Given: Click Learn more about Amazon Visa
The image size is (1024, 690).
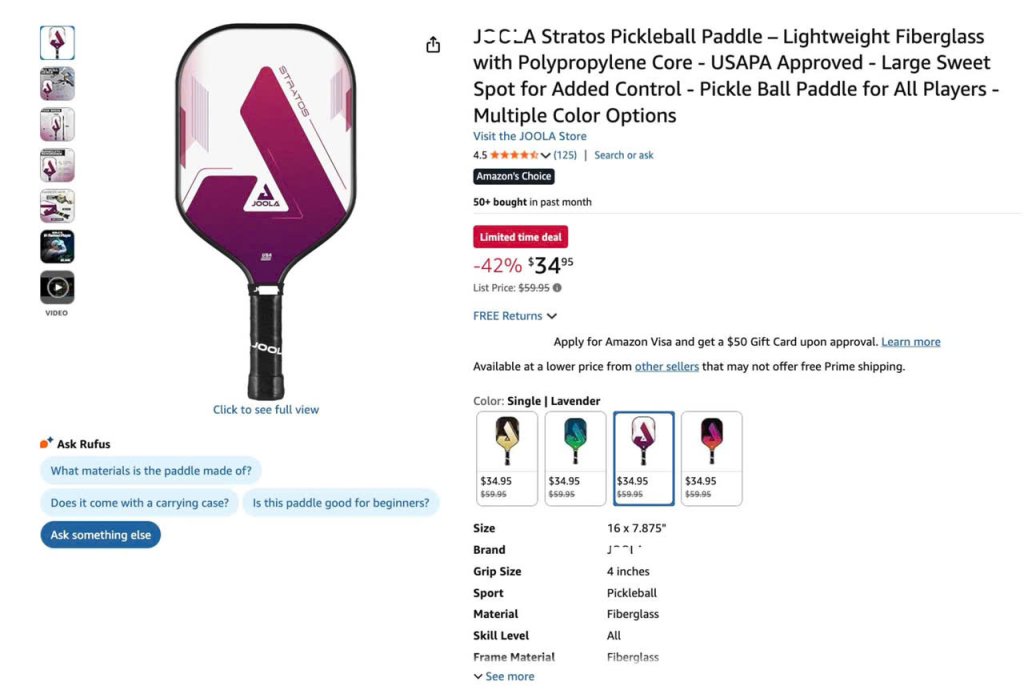Looking at the screenshot, I should click(x=911, y=342).
